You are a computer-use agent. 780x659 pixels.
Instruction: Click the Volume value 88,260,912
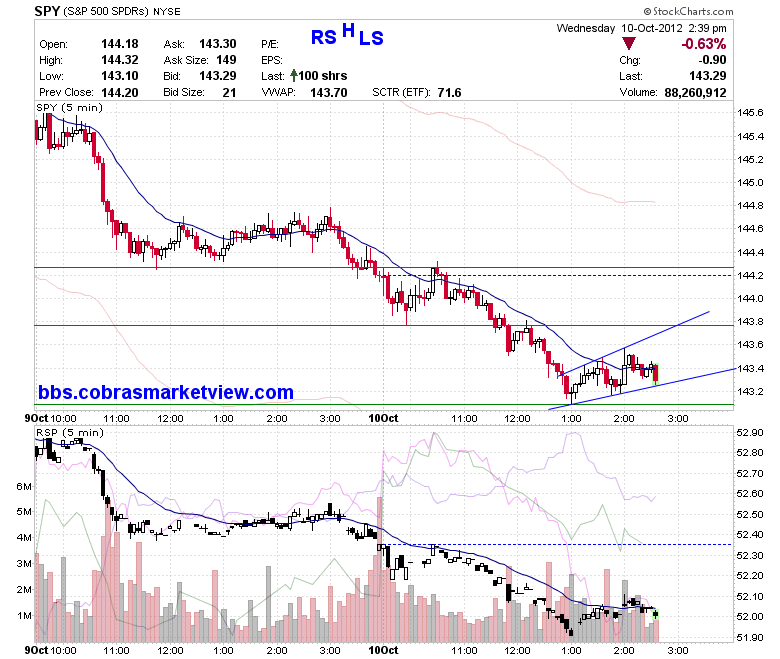(695, 93)
